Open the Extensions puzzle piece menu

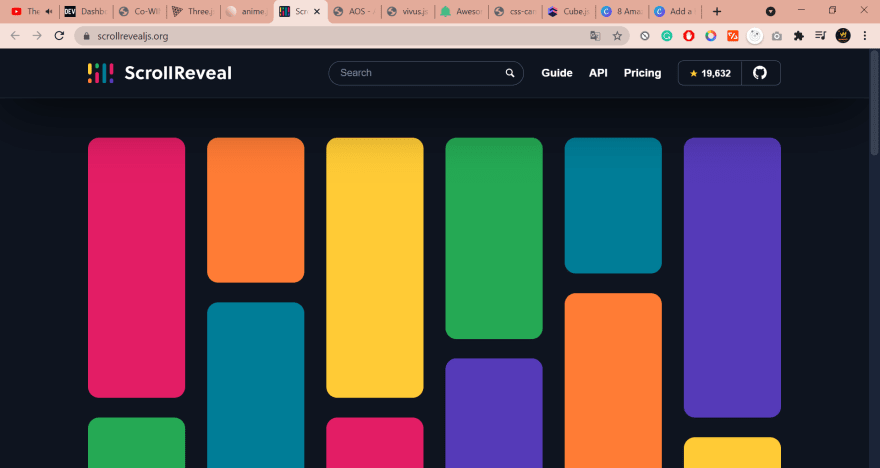pos(799,36)
